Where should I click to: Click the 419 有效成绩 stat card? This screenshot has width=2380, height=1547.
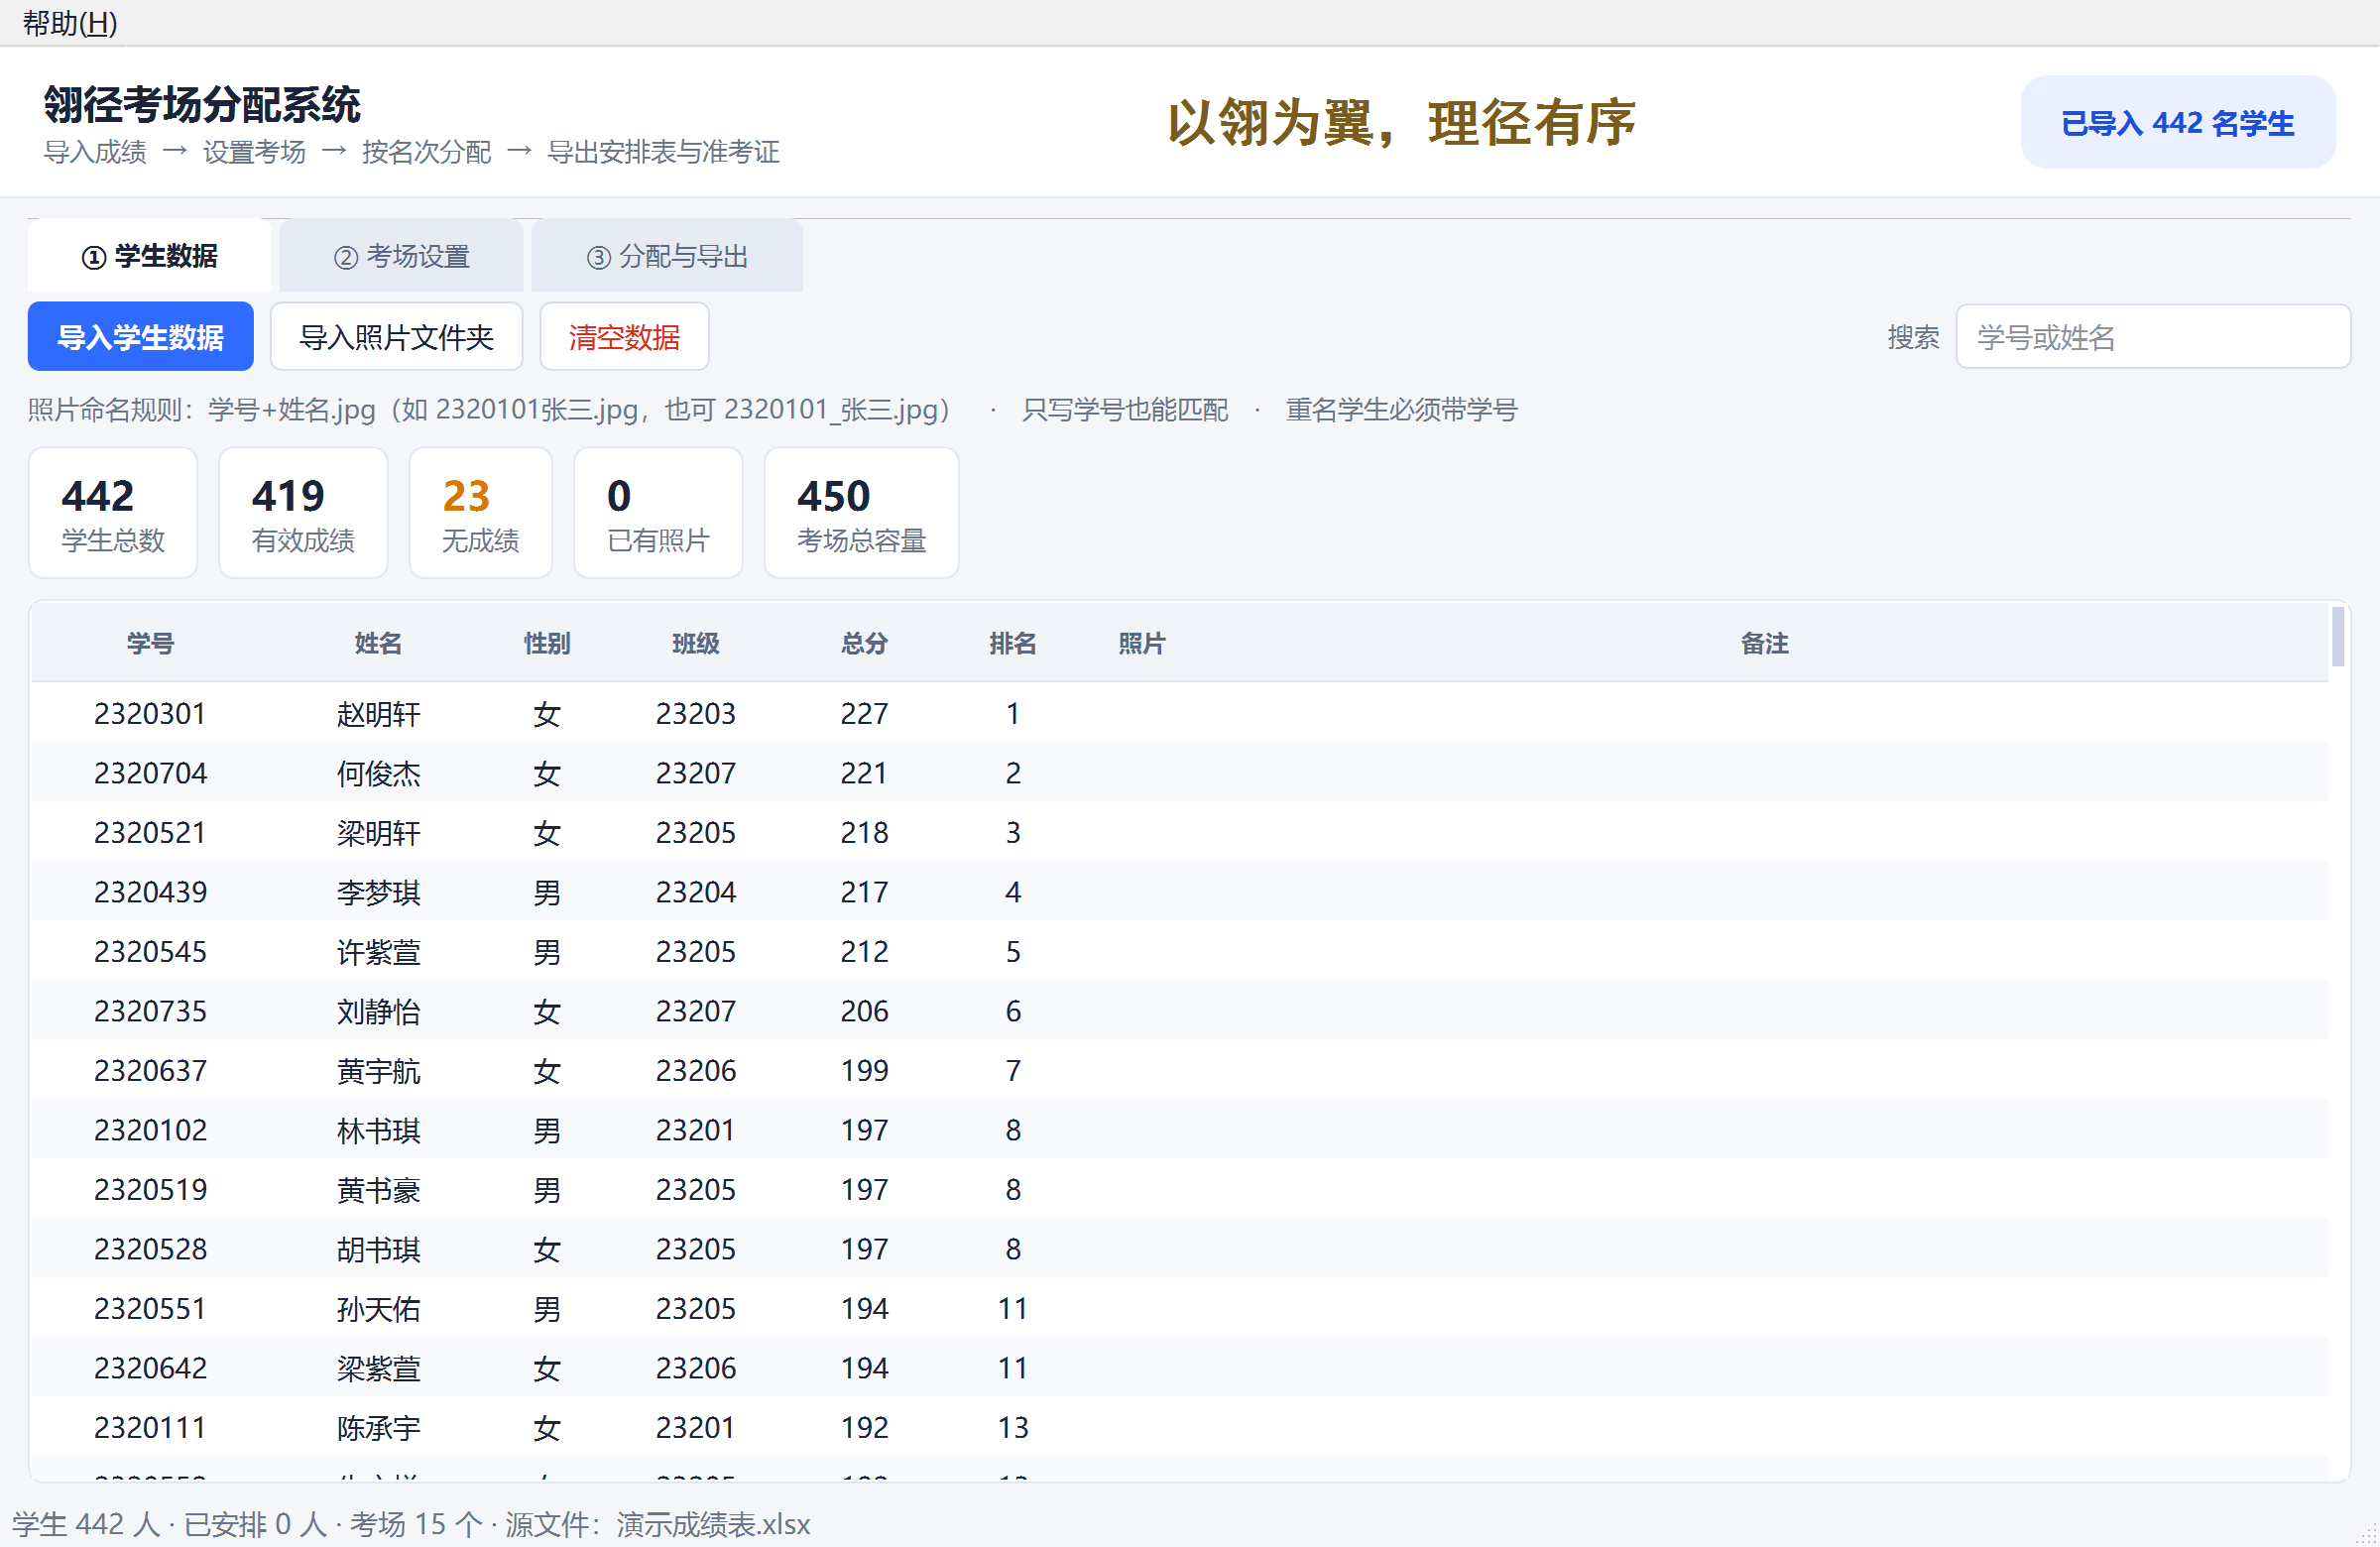coord(303,513)
